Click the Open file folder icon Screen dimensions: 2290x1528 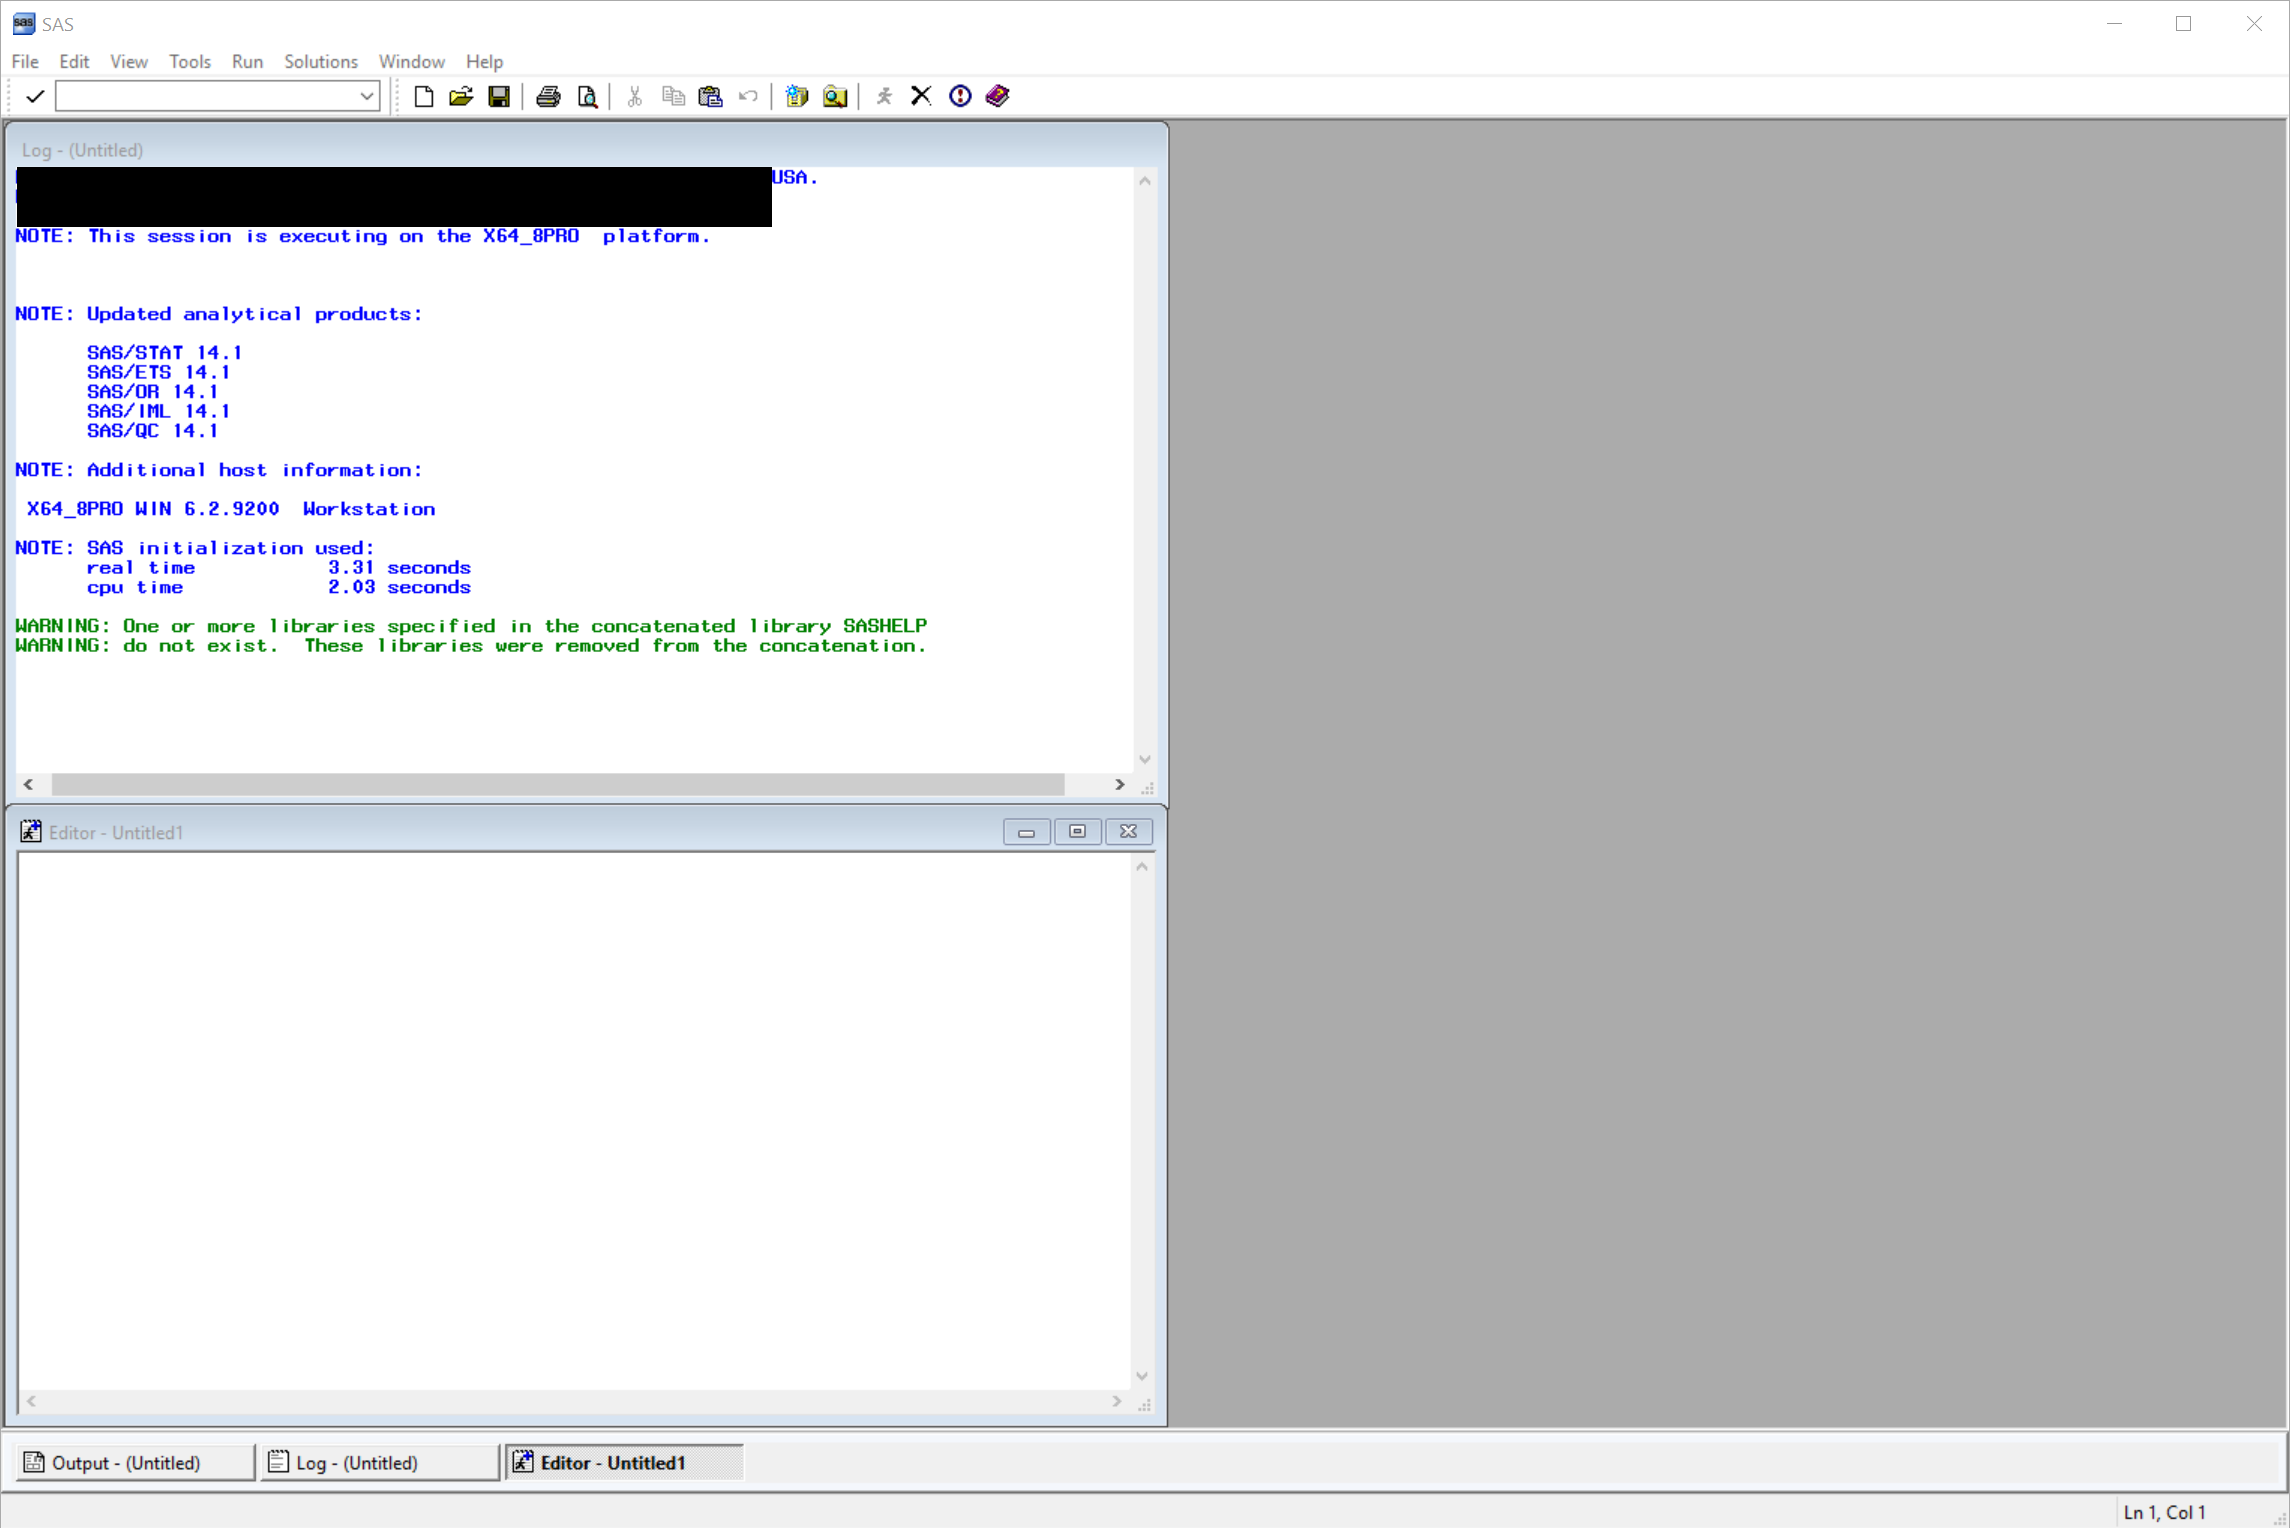point(461,96)
